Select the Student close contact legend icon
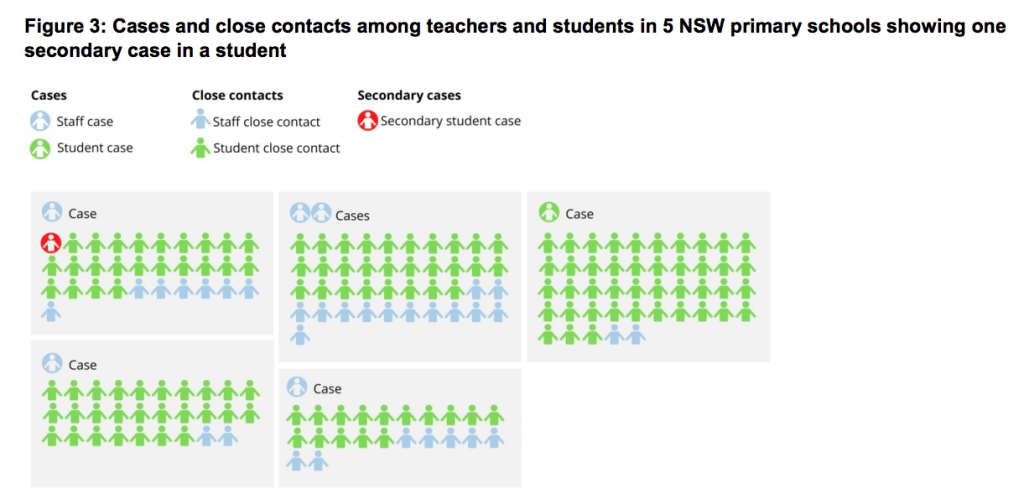1024x504 pixels. pyautogui.click(x=200, y=148)
